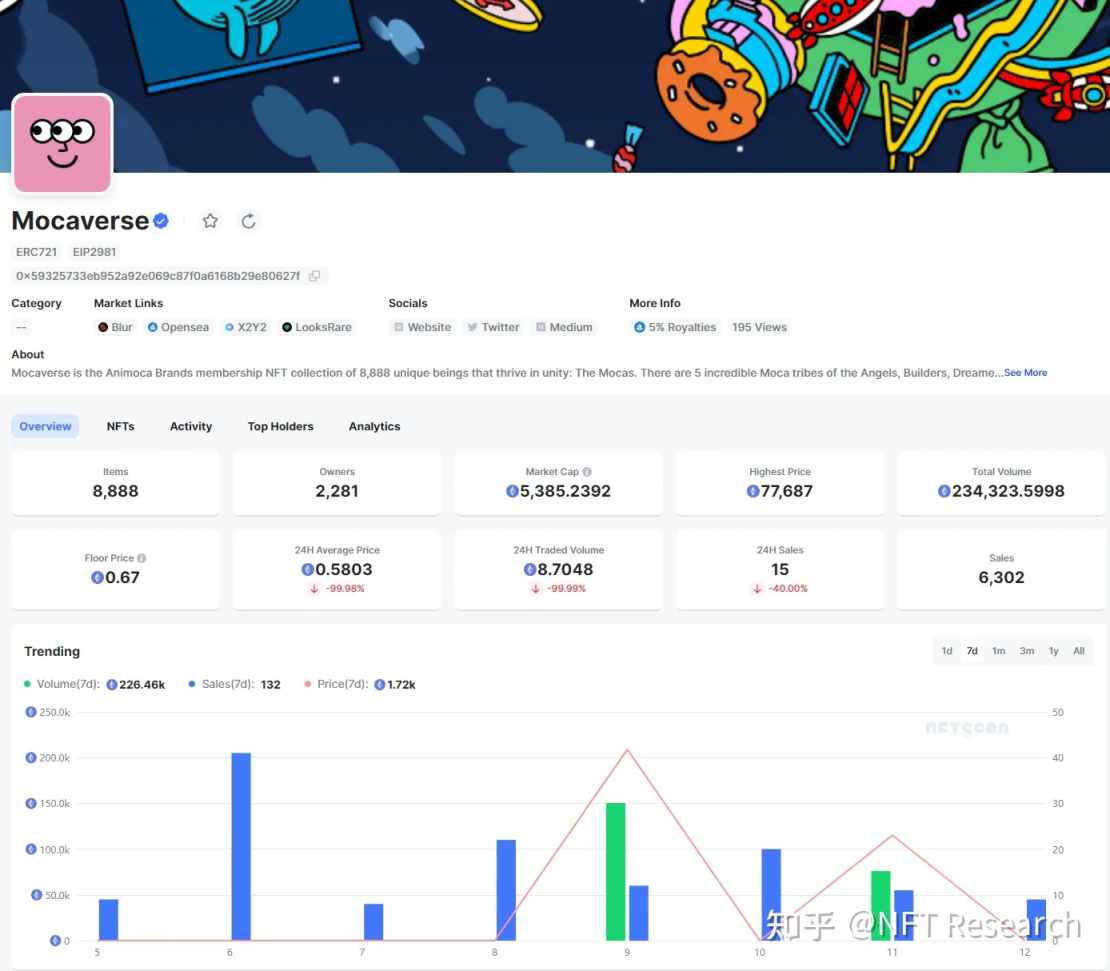1110x971 pixels.
Task: Click the 195 Views badge
Action: pyautogui.click(x=760, y=327)
